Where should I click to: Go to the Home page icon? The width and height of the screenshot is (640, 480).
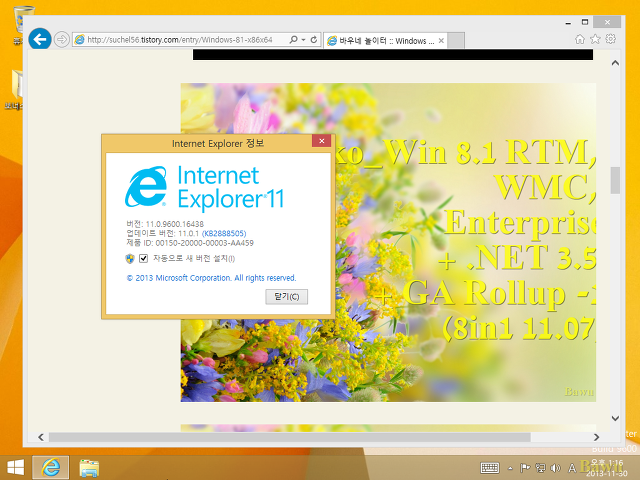pyautogui.click(x=580, y=39)
